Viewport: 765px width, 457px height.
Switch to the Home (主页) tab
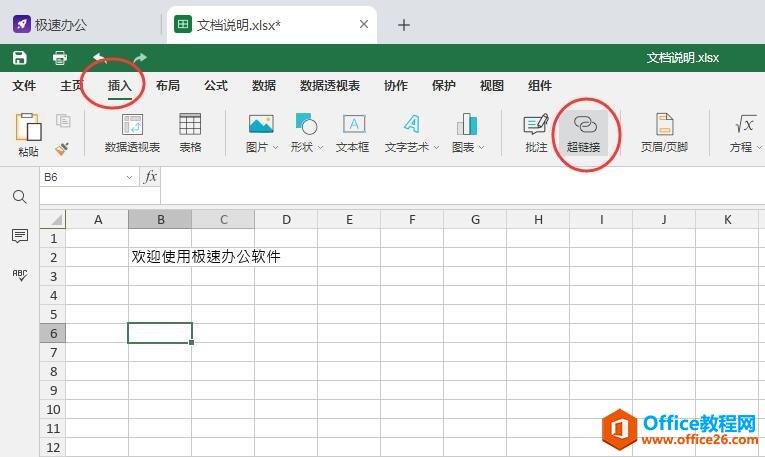click(72, 86)
